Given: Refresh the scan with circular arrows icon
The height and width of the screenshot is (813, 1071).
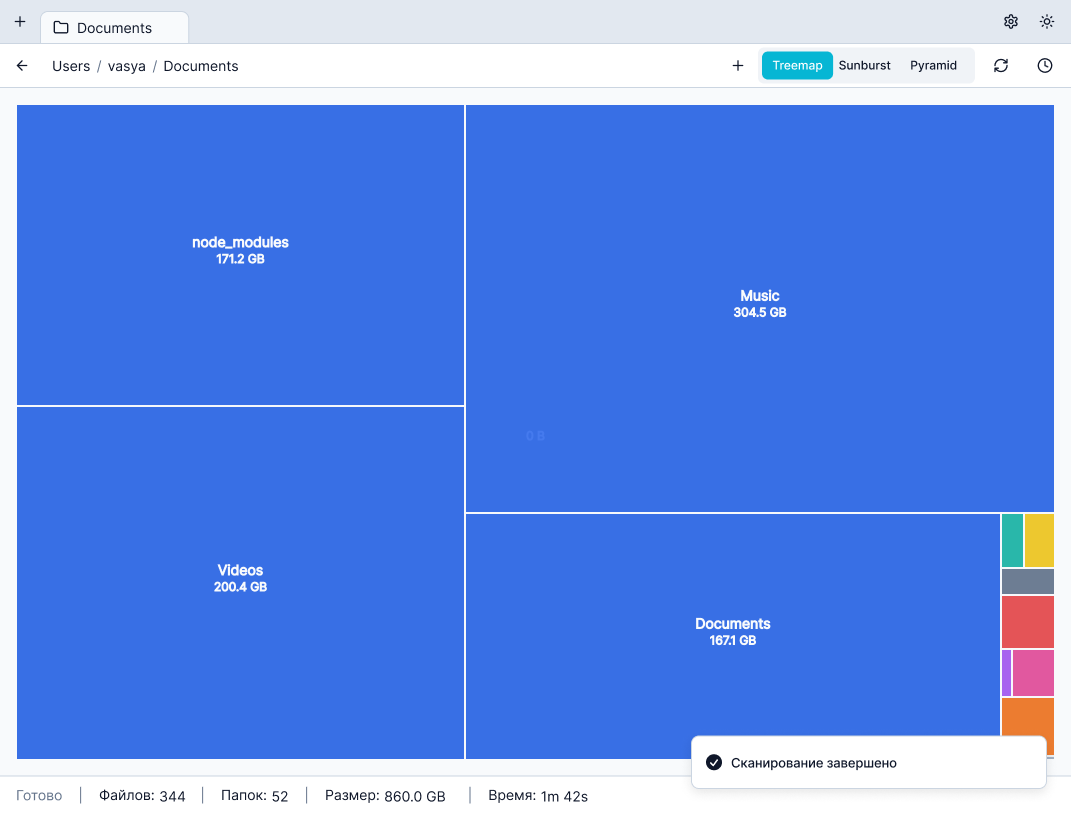Looking at the screenshot, I should tap(1001, 66).
